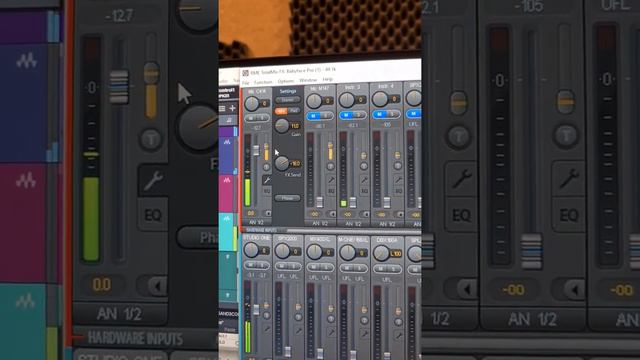
Task: Unmute the Instr 3 channel
Action: [x=346, y=116]
